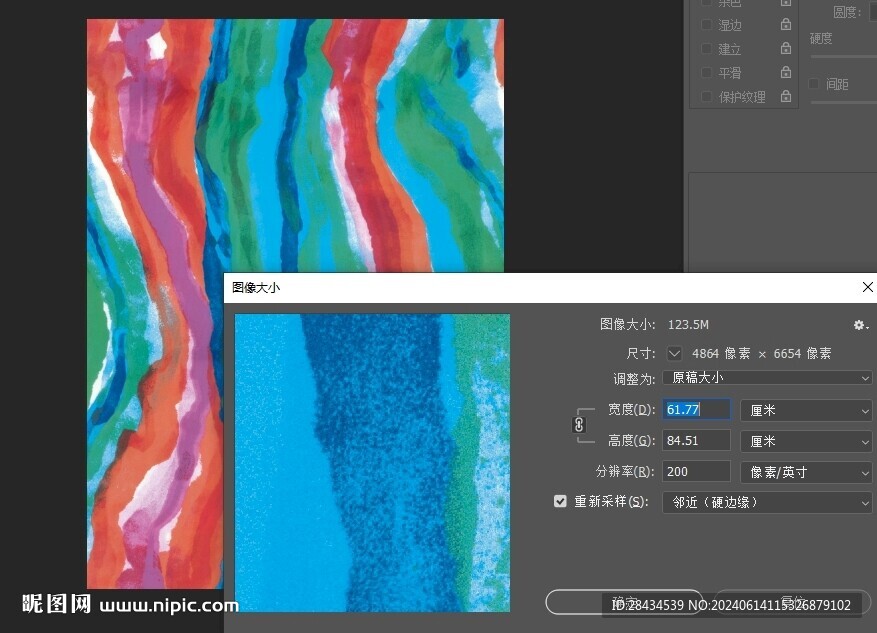Toggle the width-height constrain proportions link icon
Image resolution: width=877 pixels, height=633 pixels.
579,425
